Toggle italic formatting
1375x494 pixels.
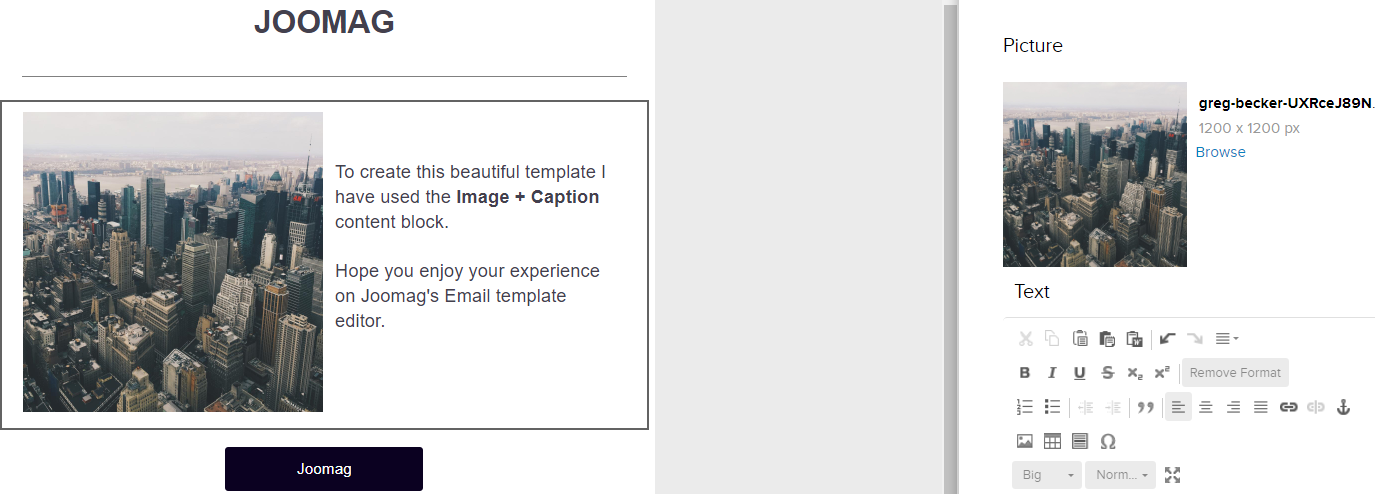click(x=1052, y=373)
